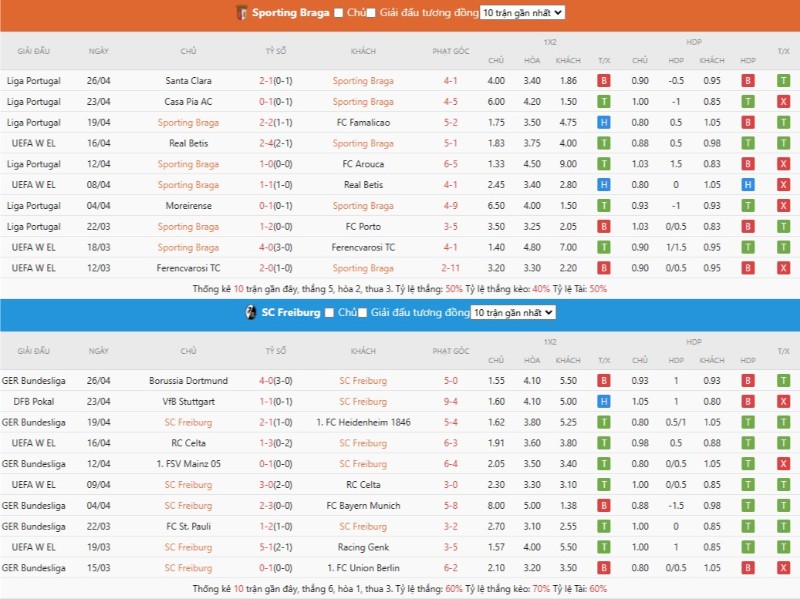The width and height of the screenshot is (800, 599).
Task: Click green T HDP badge in 1. FC Heidenheim row
Action: [x=747, y=422]
